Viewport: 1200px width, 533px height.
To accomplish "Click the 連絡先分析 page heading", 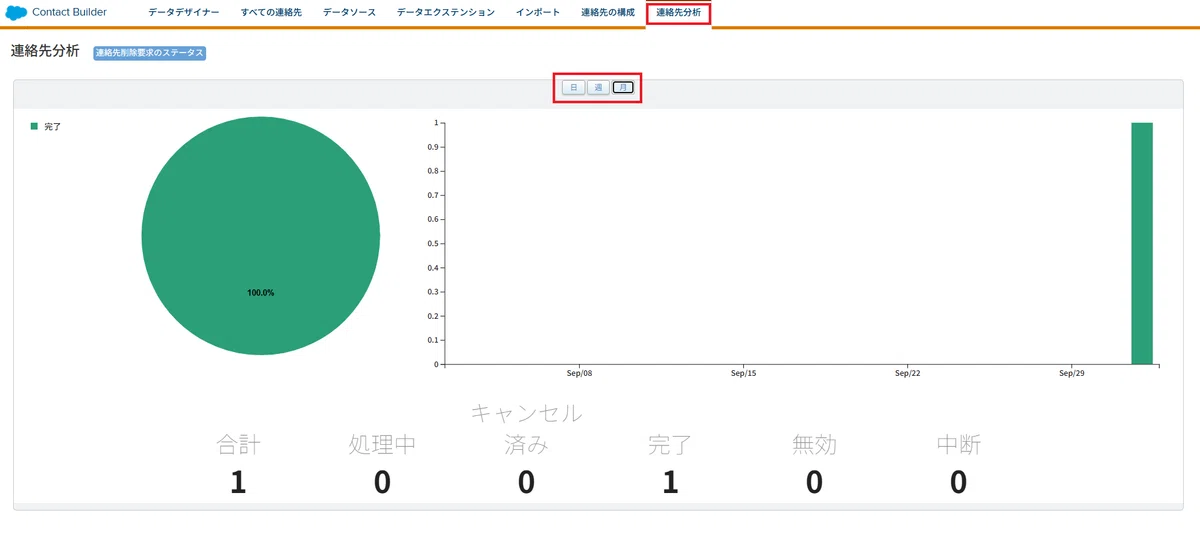I will [45, 52].
